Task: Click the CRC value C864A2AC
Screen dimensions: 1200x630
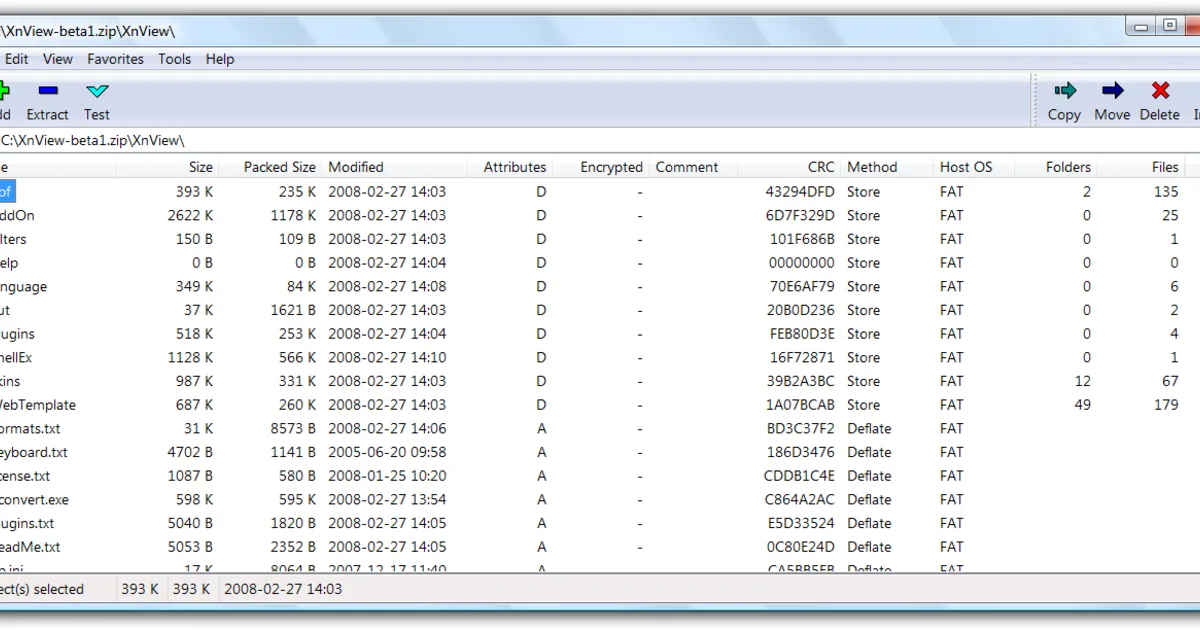Action: (x=800, y=500)
